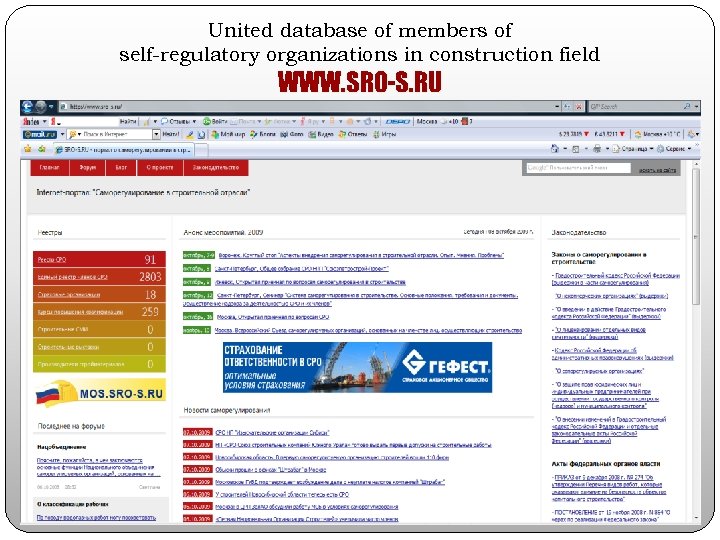Click the Print icon on the command bar
This screenshot has height=540, width=720.
596,149
